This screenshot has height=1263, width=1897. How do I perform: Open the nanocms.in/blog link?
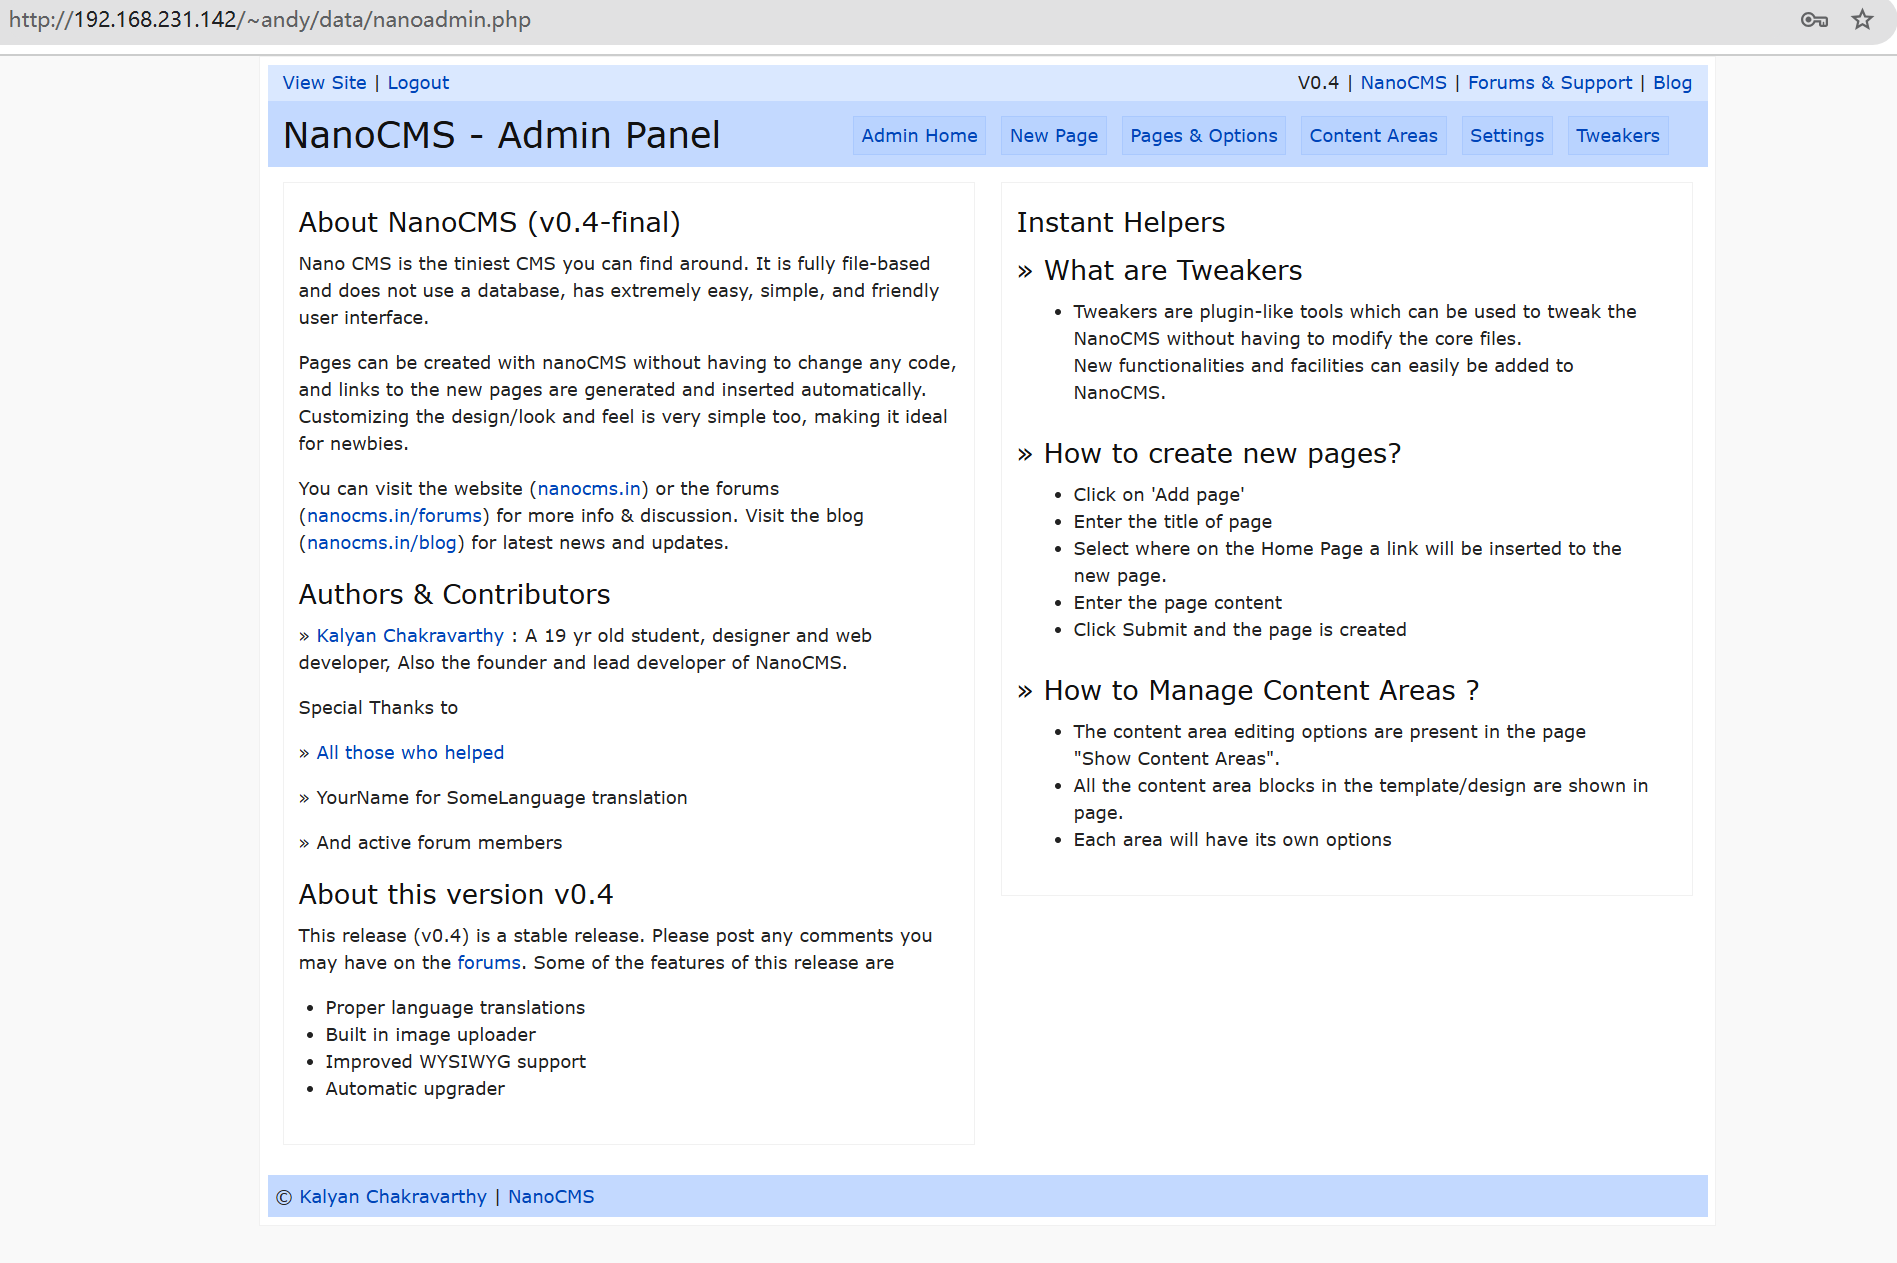point(382,543)
